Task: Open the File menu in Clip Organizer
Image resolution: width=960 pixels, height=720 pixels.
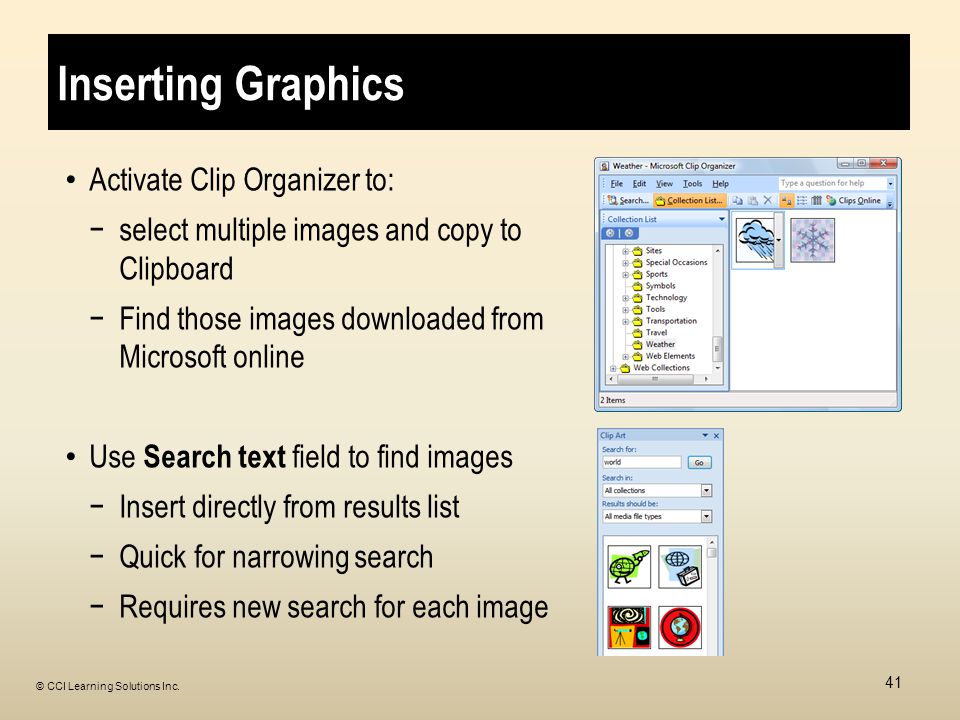Action: click(x=616, y=184)
